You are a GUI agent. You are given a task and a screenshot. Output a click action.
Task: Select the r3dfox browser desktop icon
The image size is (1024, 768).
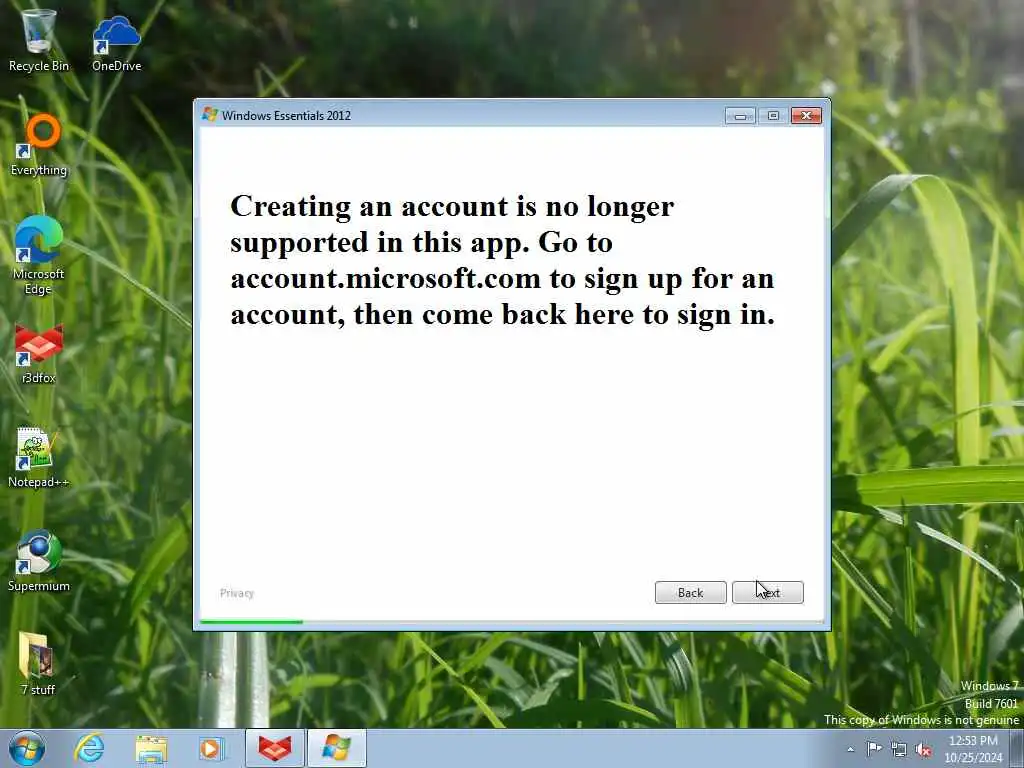pos(39,353)
